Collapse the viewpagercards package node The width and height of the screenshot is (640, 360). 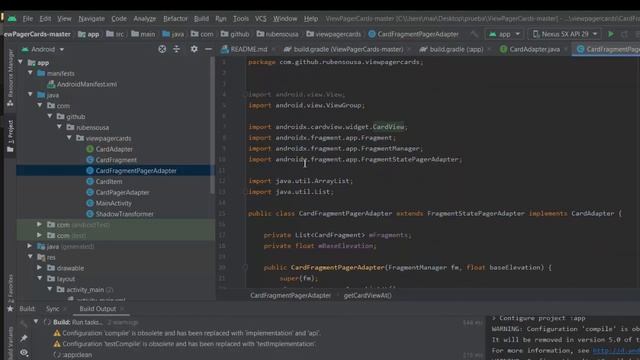pos(69,138)
